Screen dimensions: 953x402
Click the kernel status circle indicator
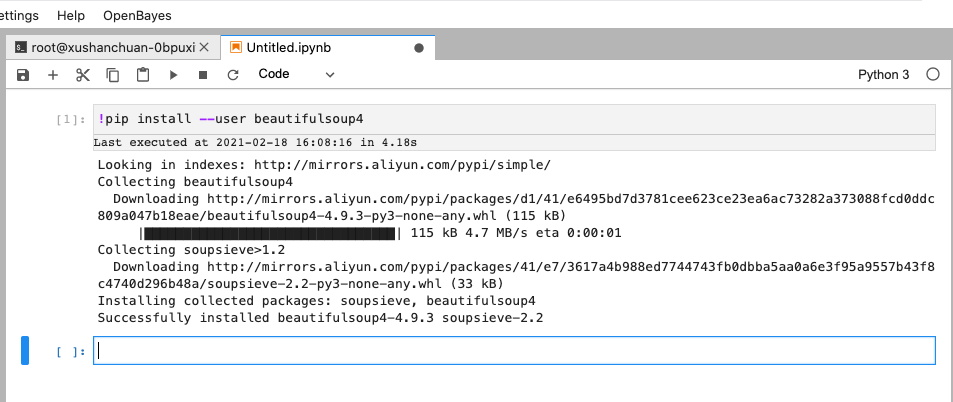click(x=932, y=75)
